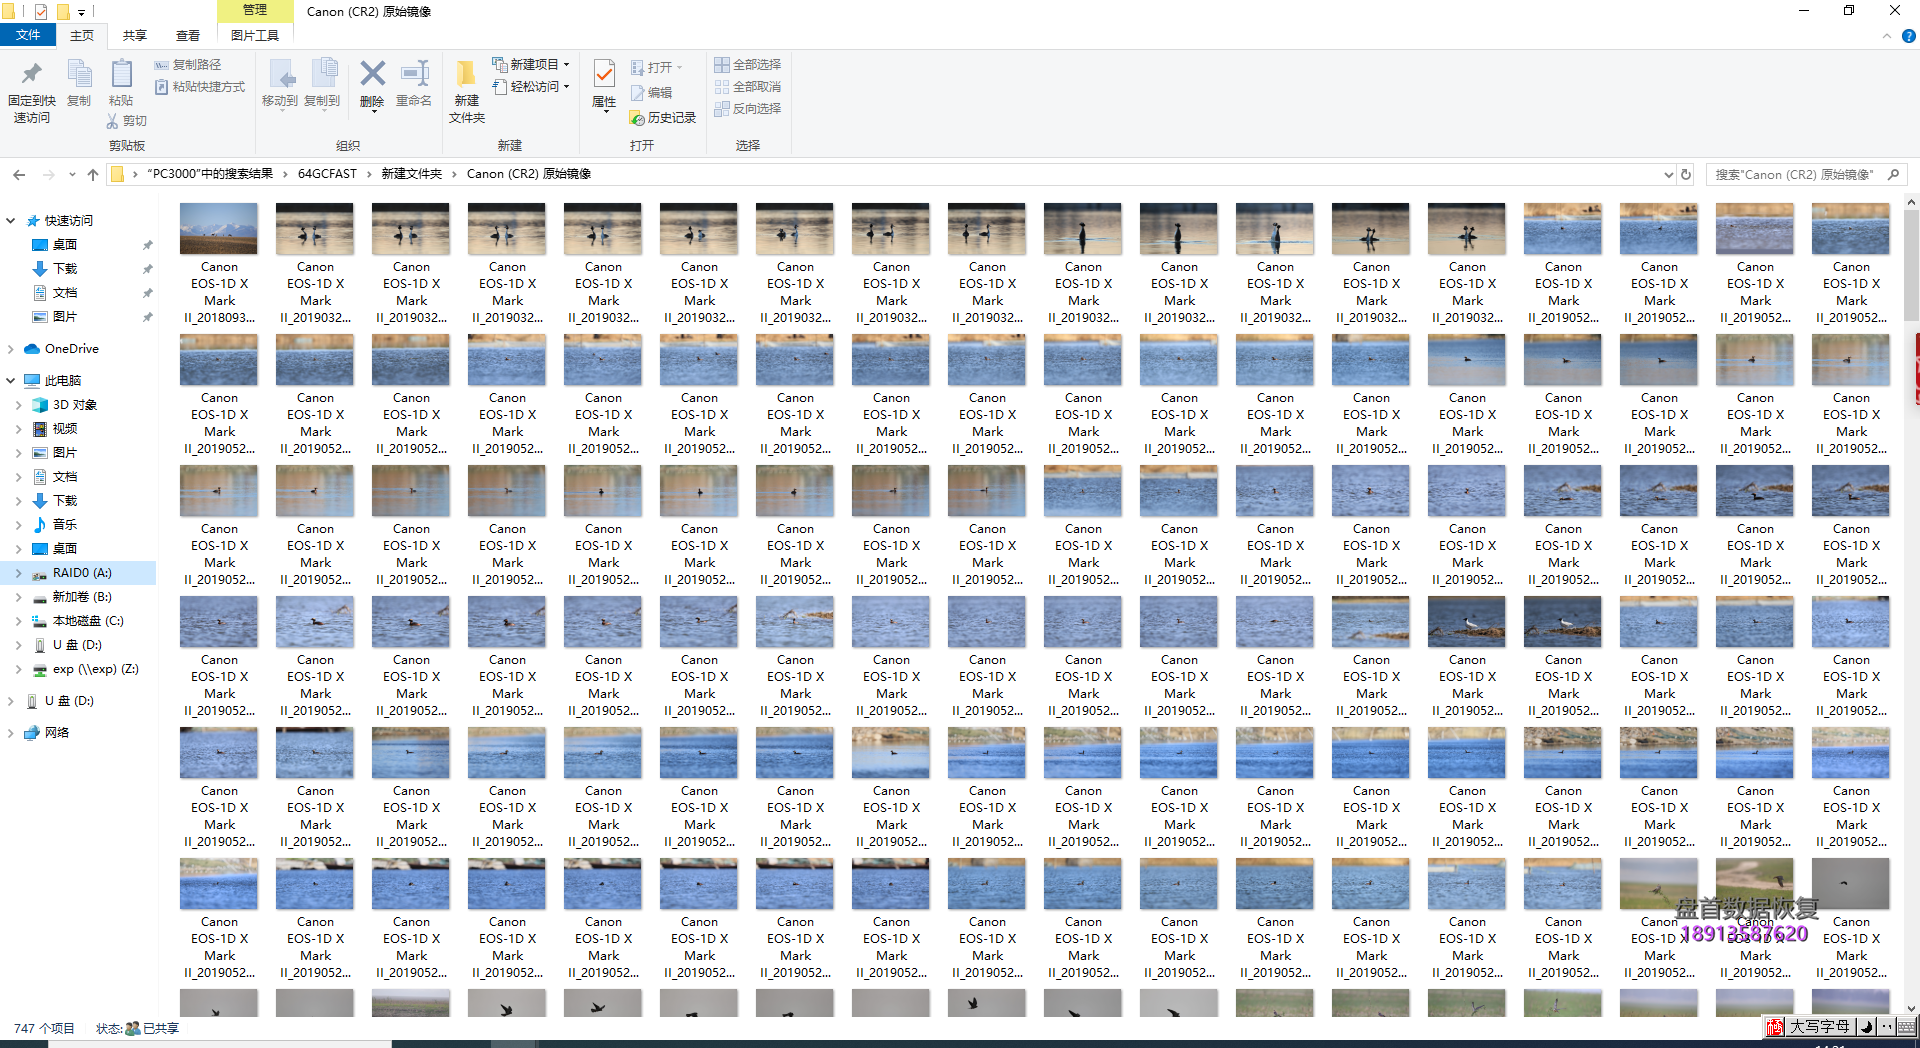Click Paste shortcut (粘贴快捷方式)
The width and height of the screenshot is (1920, 1048).
pyautogui.click(x=200, y=87)
